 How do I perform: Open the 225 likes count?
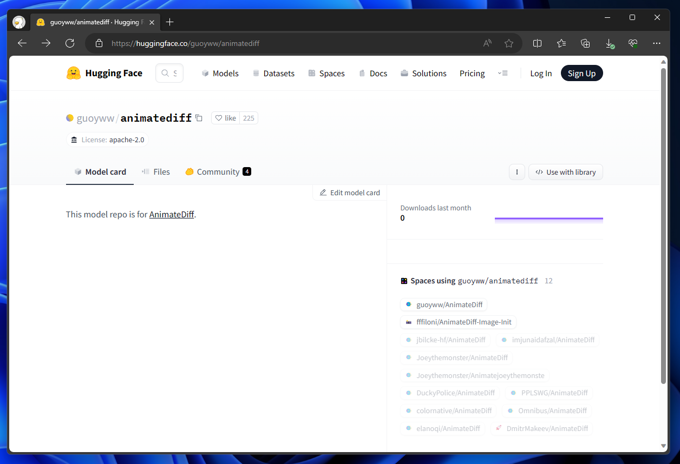[248, 118]
